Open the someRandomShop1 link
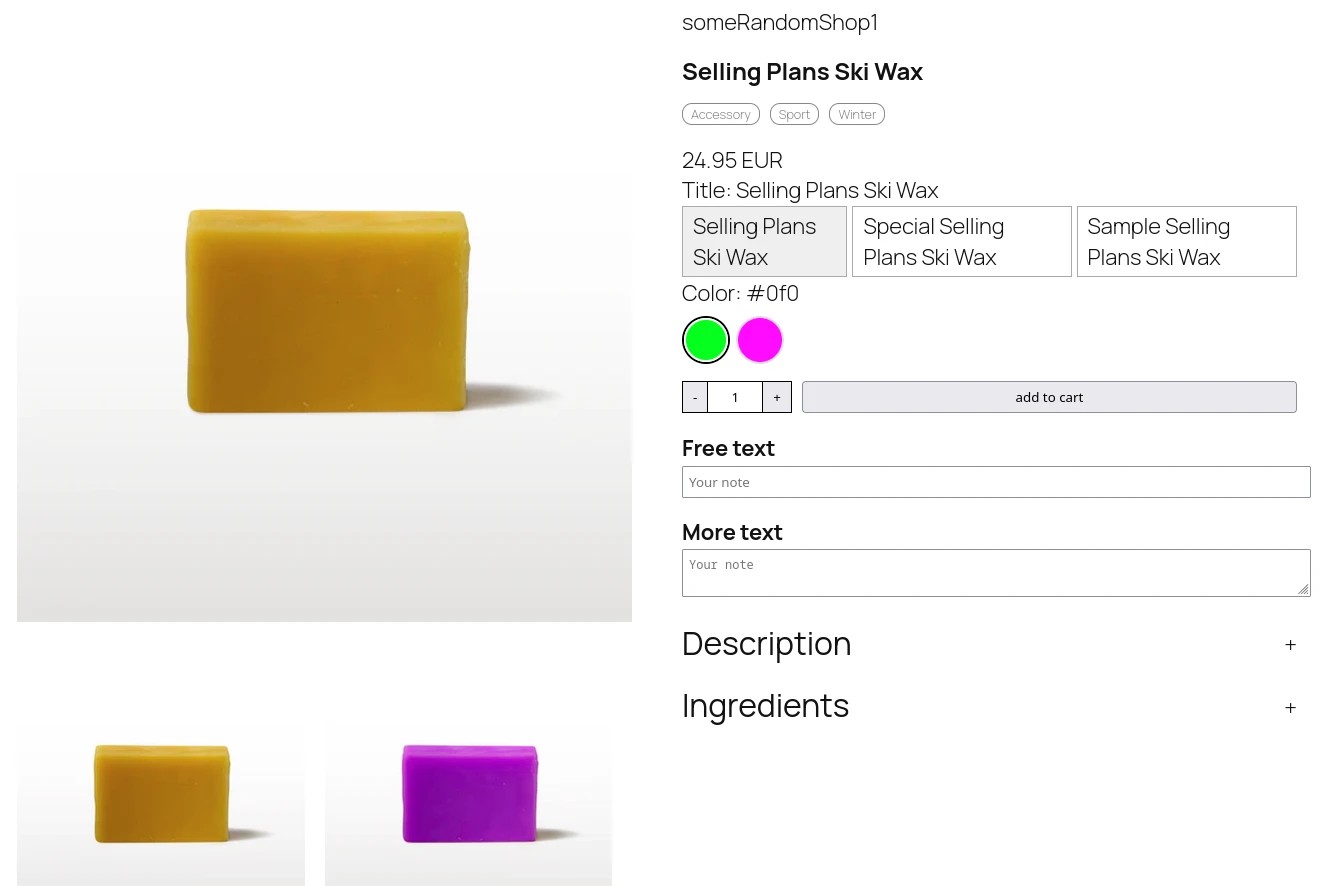 (780, 22)
